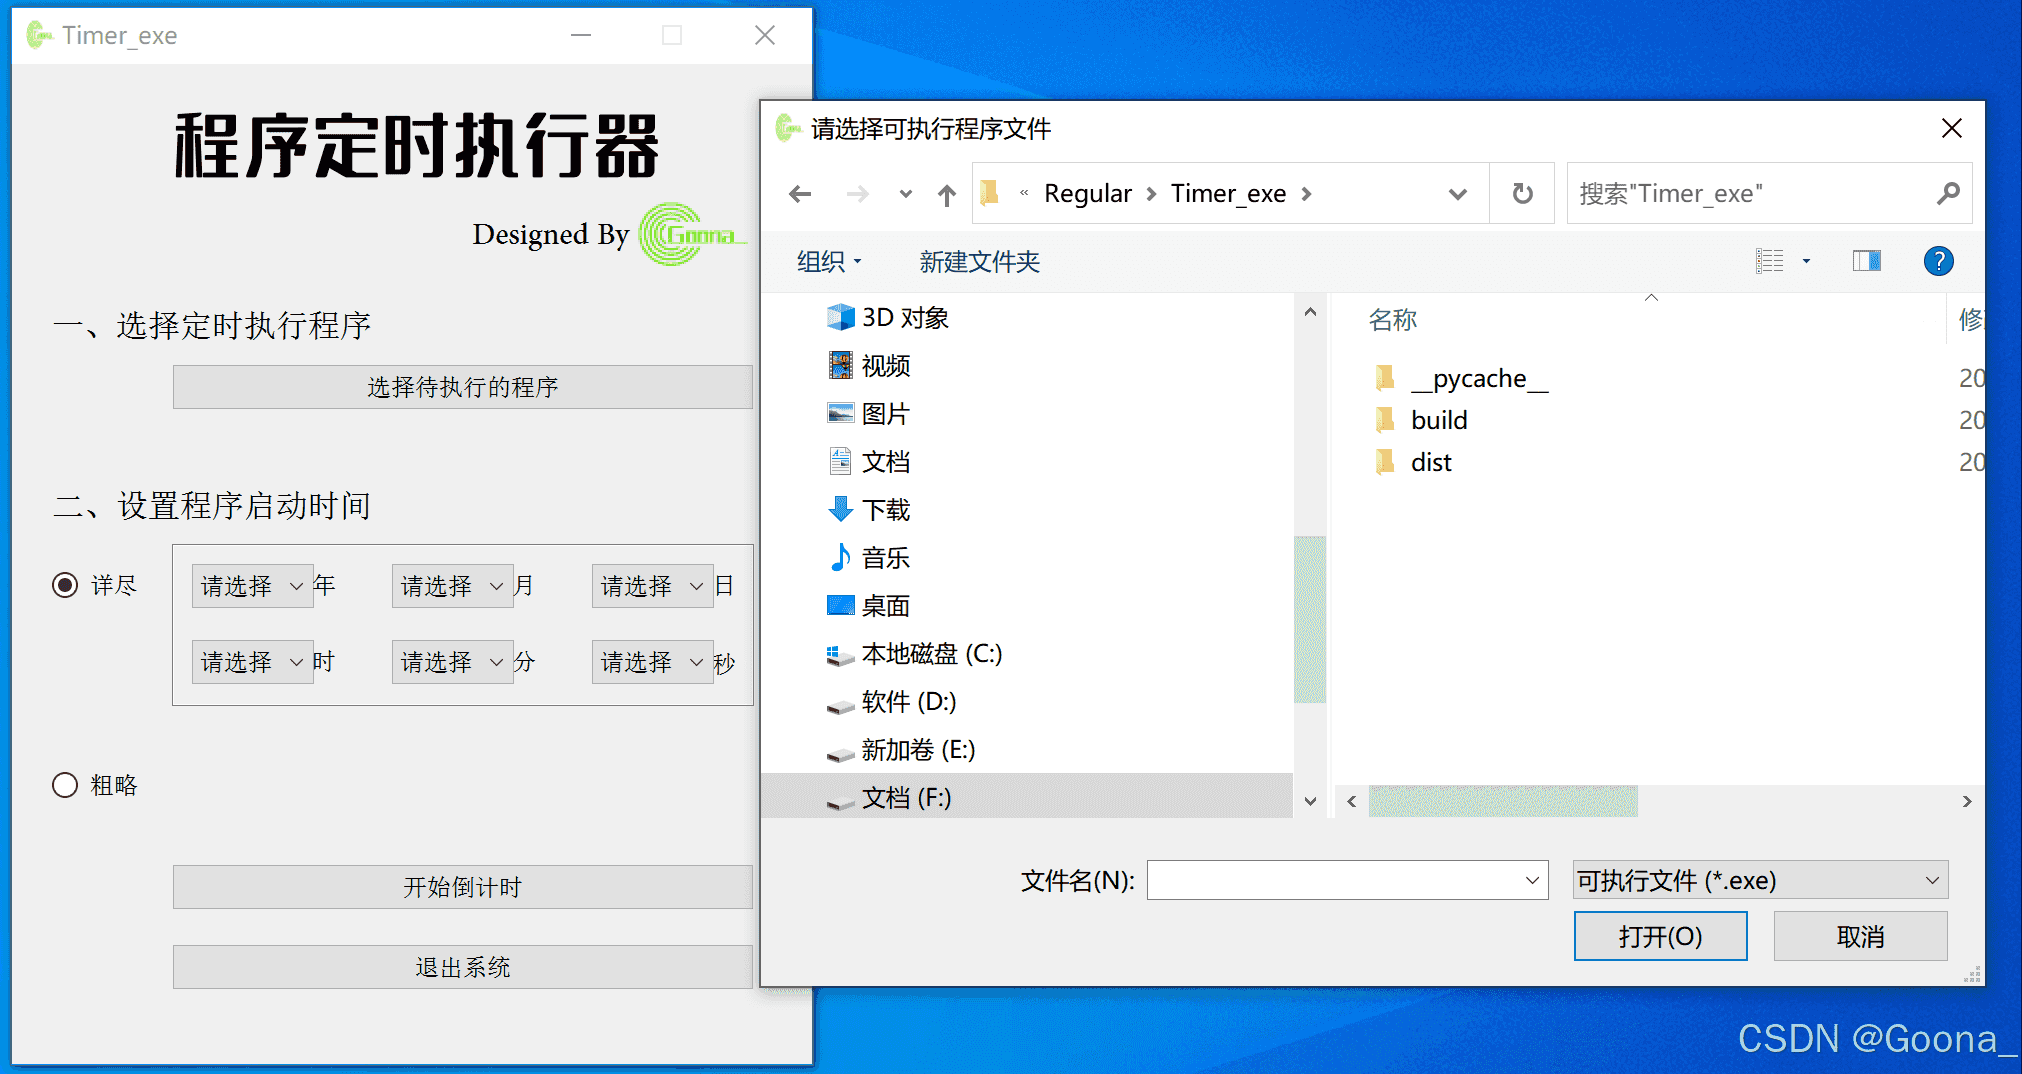Click the address bar folder icon
Image resolution: width=2022 pixels, height=1074 pixels.
pos(990,192)
